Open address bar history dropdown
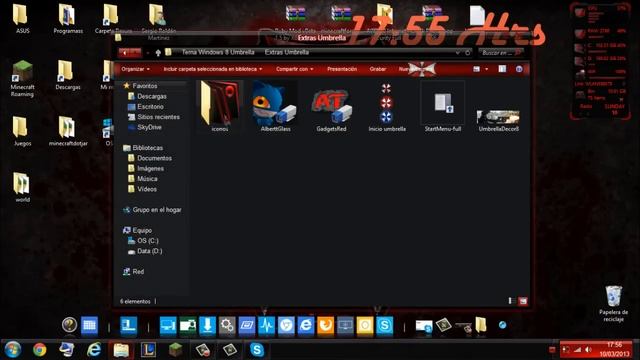Screen dimensions: 640x360 pos(458,52)
